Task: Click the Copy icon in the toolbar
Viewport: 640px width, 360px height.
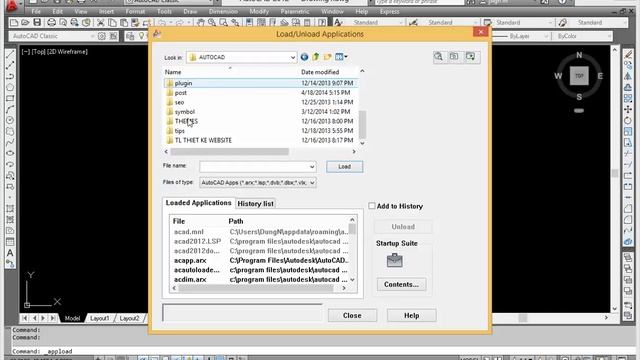Action: pos(112,23)
